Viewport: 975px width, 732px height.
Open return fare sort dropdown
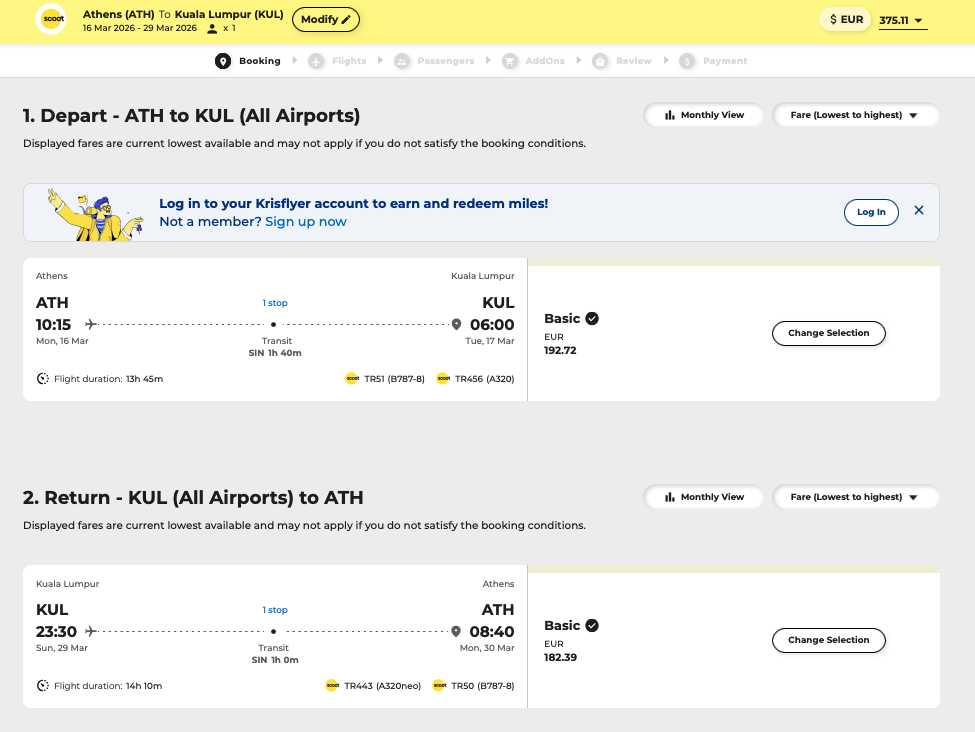coord(855,497)
